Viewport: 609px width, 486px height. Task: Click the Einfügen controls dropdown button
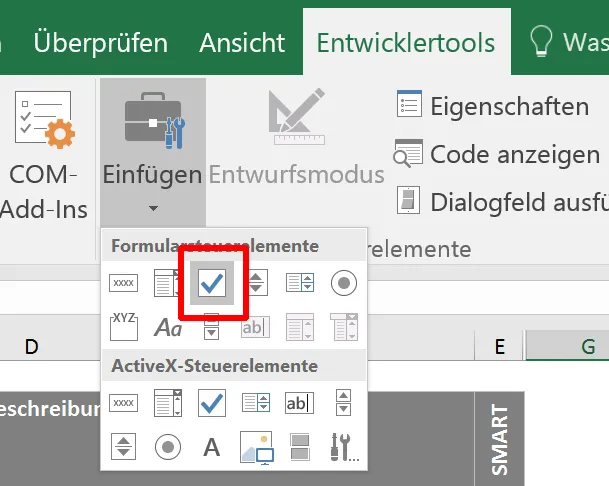pos(153,152)
